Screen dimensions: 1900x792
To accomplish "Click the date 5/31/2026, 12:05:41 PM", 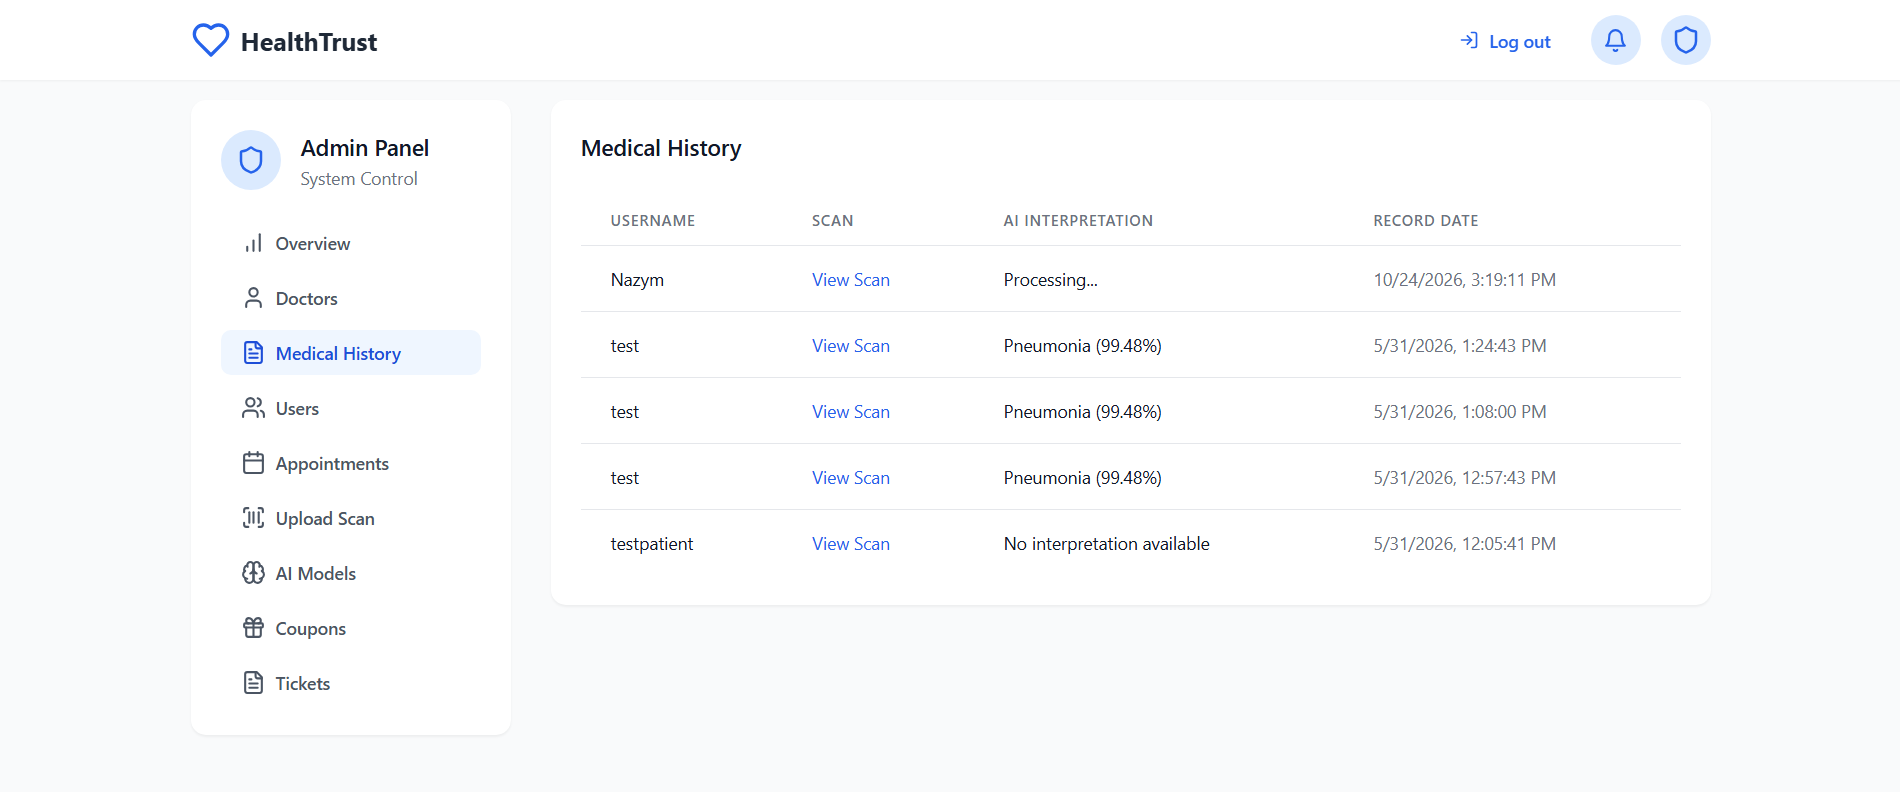I will click(x=1465, y=544).
